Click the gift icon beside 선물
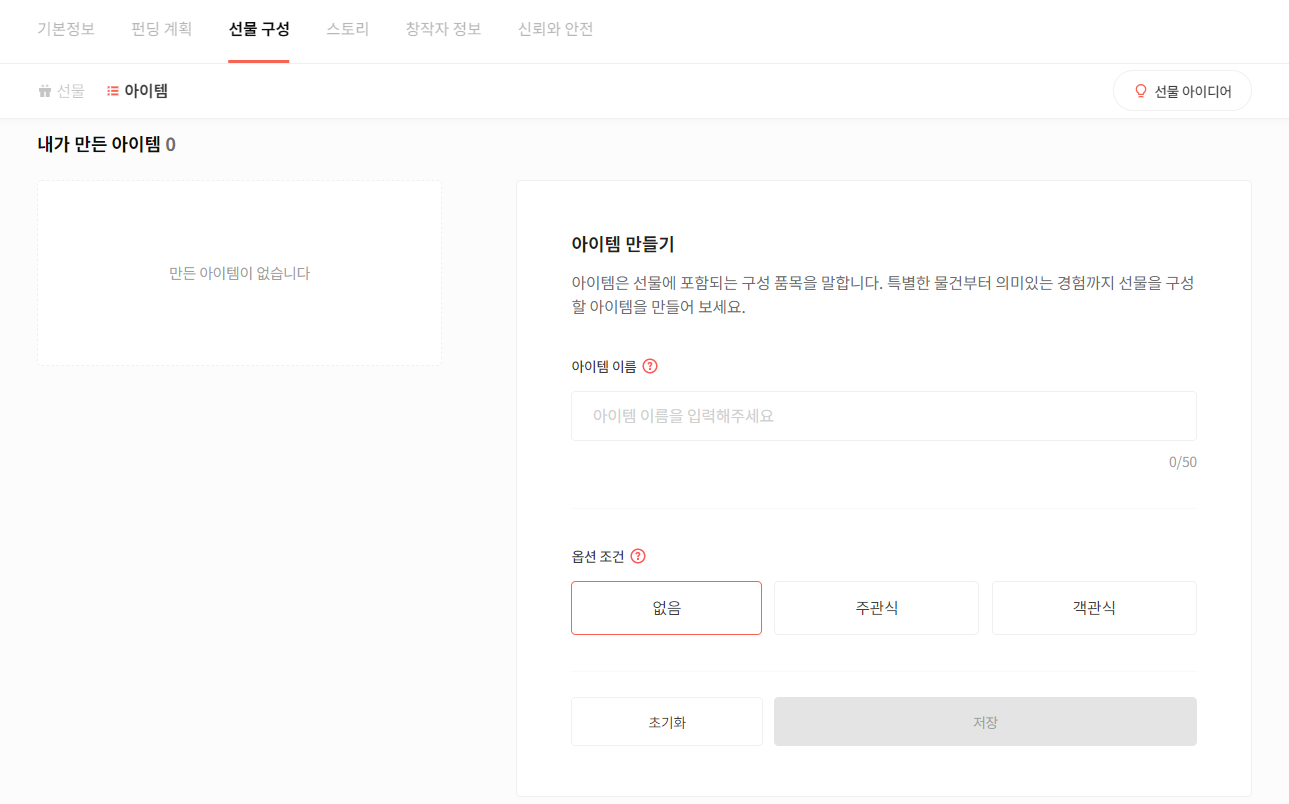This screenshot has height=804, width=1289. 45,91
